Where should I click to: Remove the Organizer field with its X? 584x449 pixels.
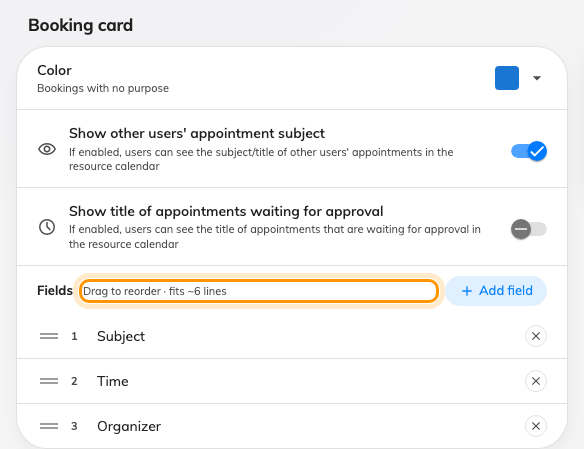click(536, 426)
